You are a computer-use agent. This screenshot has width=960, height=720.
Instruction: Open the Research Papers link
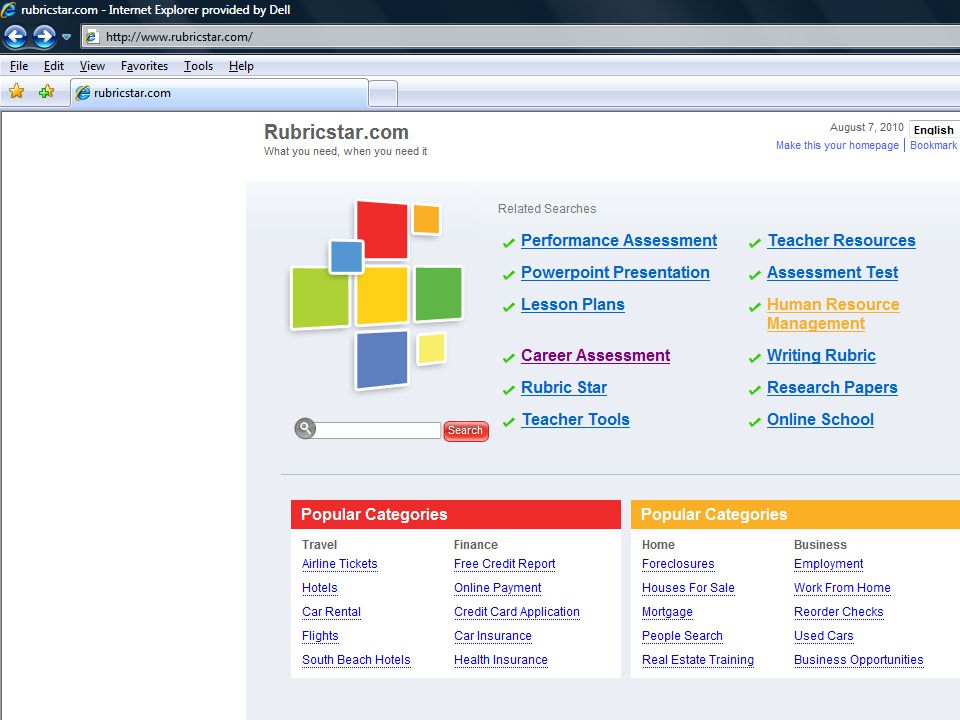tap(832, 388)
